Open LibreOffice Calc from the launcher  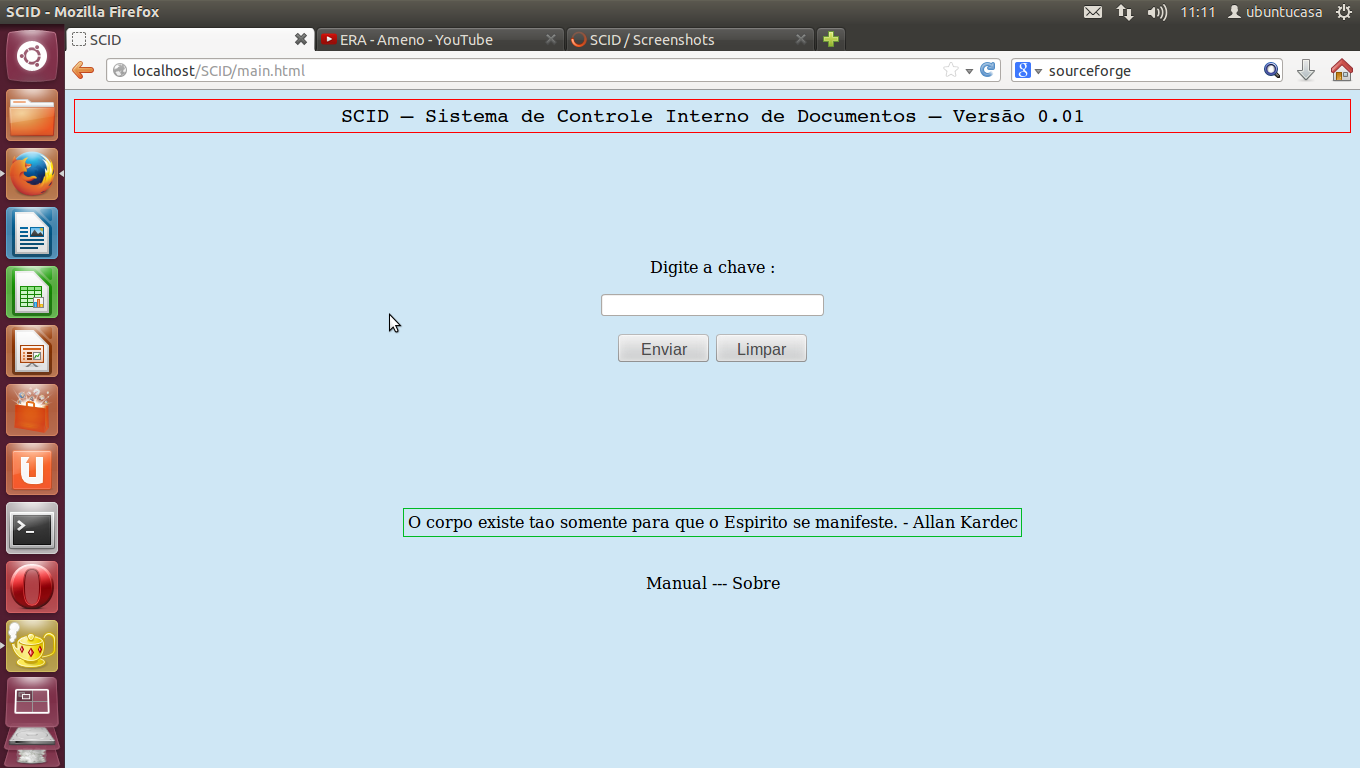32,292
